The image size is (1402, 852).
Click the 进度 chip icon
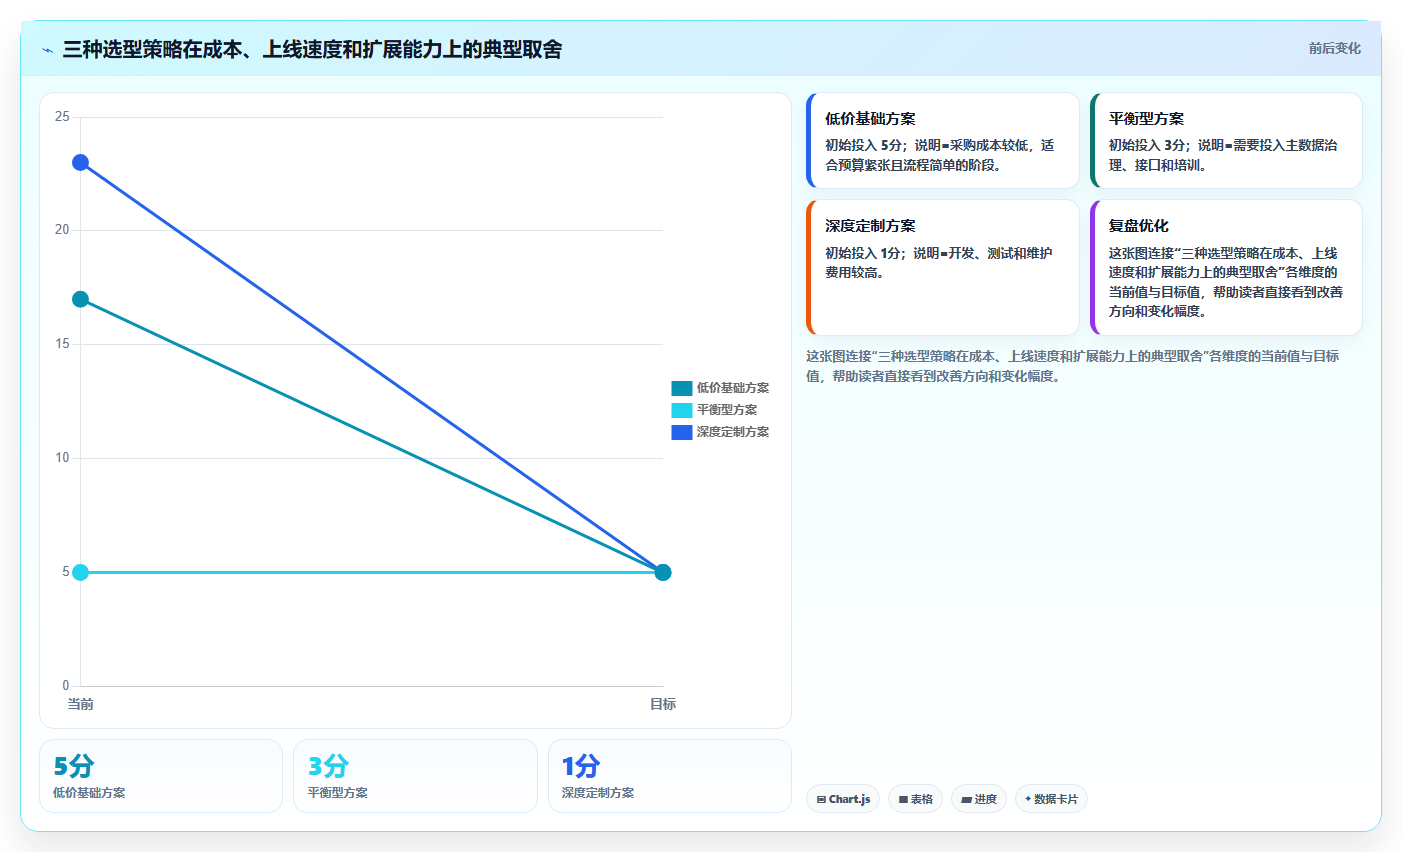(966, 800)
